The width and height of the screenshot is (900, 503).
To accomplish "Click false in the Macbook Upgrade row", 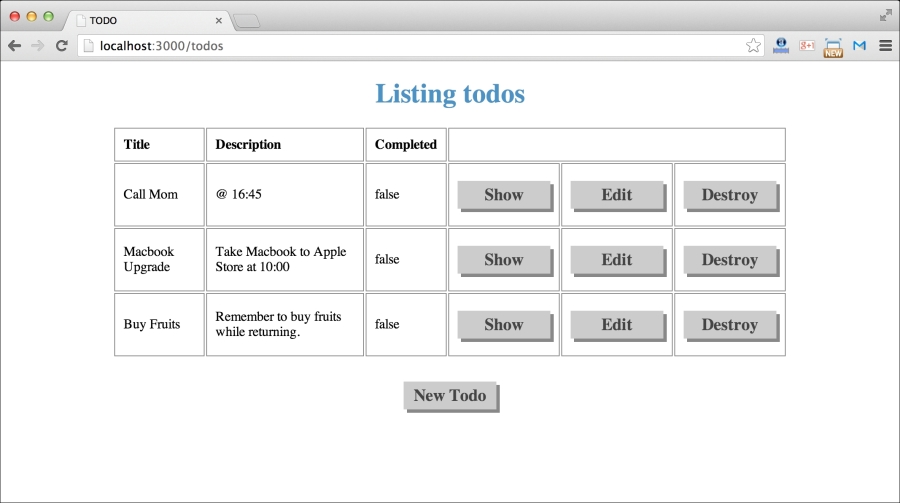I will coord(387,259).
